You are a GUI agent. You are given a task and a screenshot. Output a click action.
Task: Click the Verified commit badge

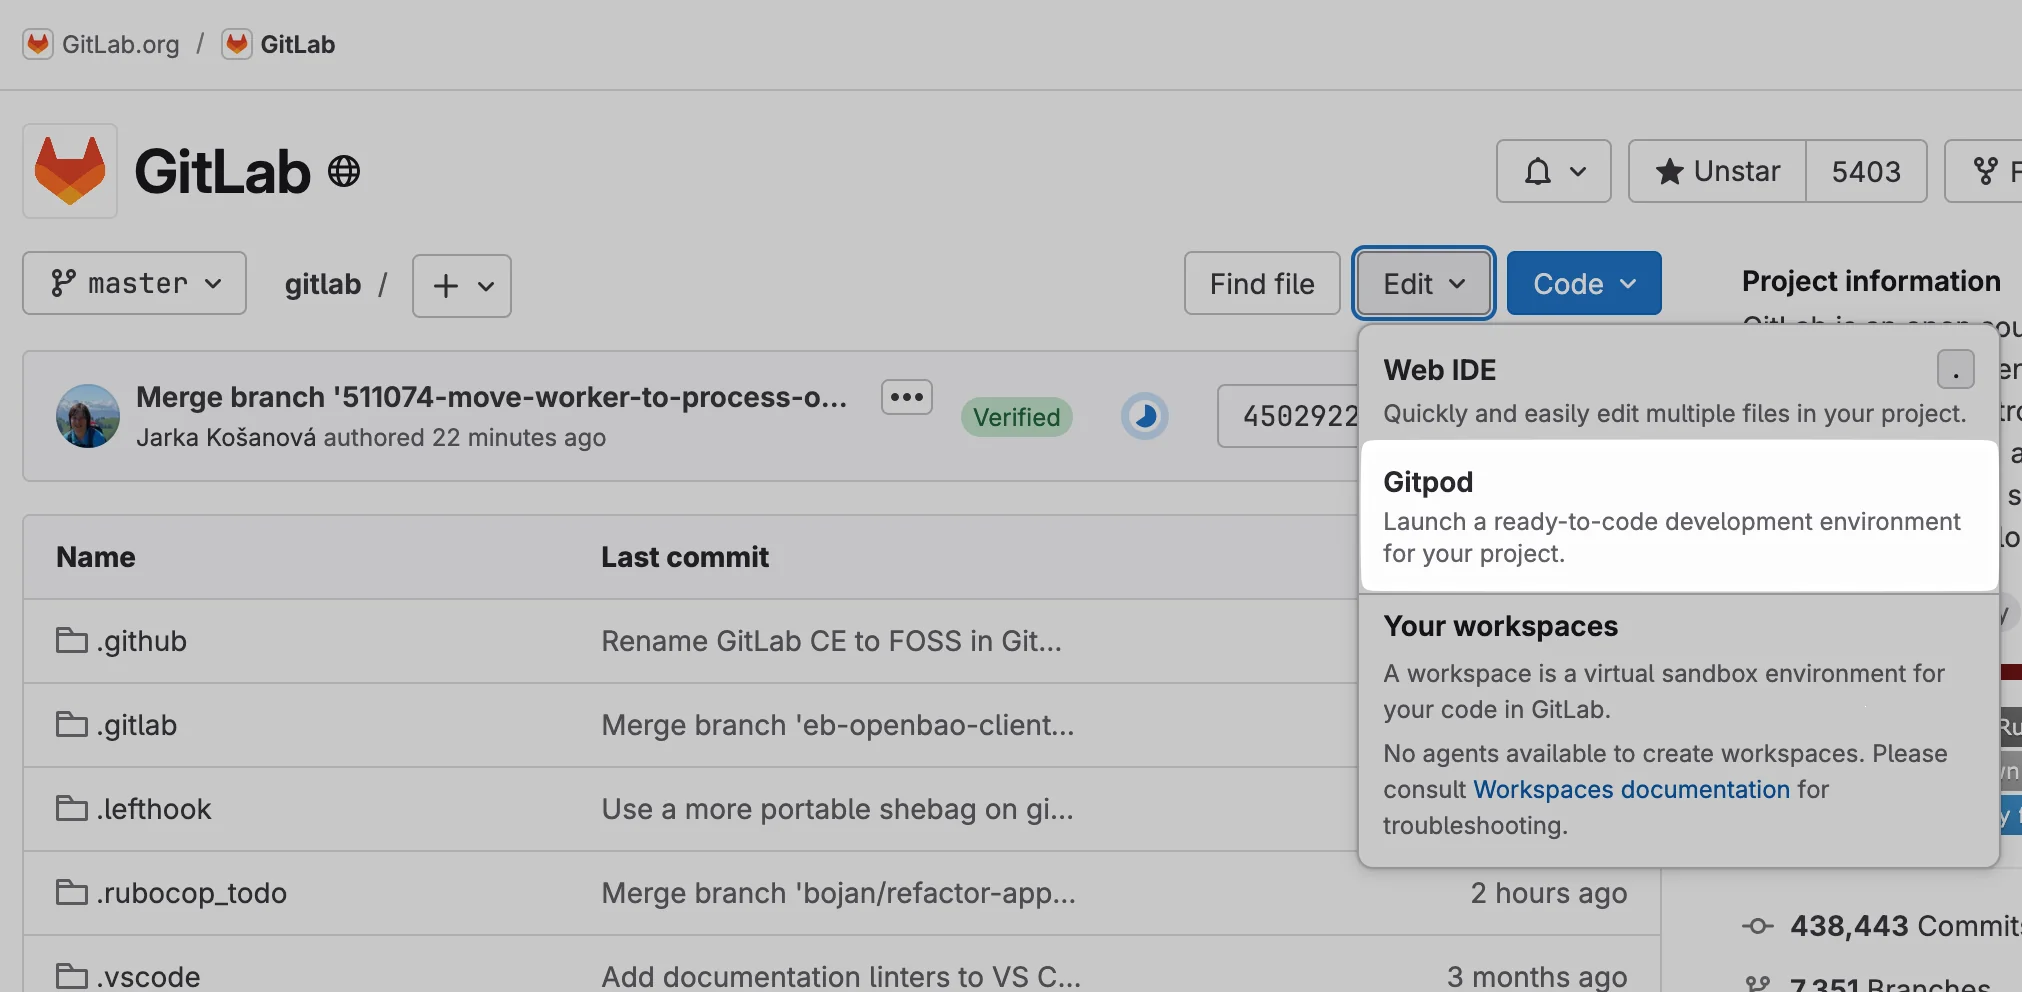tap(1017, 417)
